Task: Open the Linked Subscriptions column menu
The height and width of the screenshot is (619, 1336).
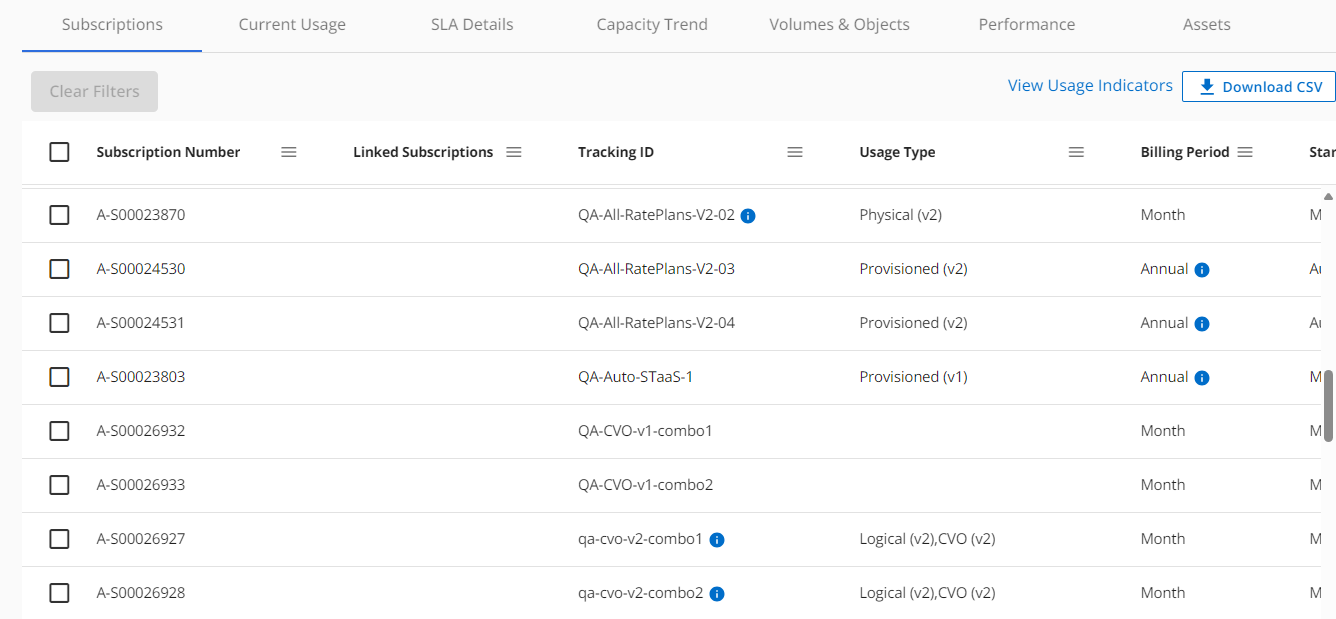Action: pyautogui.click(x=514, y=152)
